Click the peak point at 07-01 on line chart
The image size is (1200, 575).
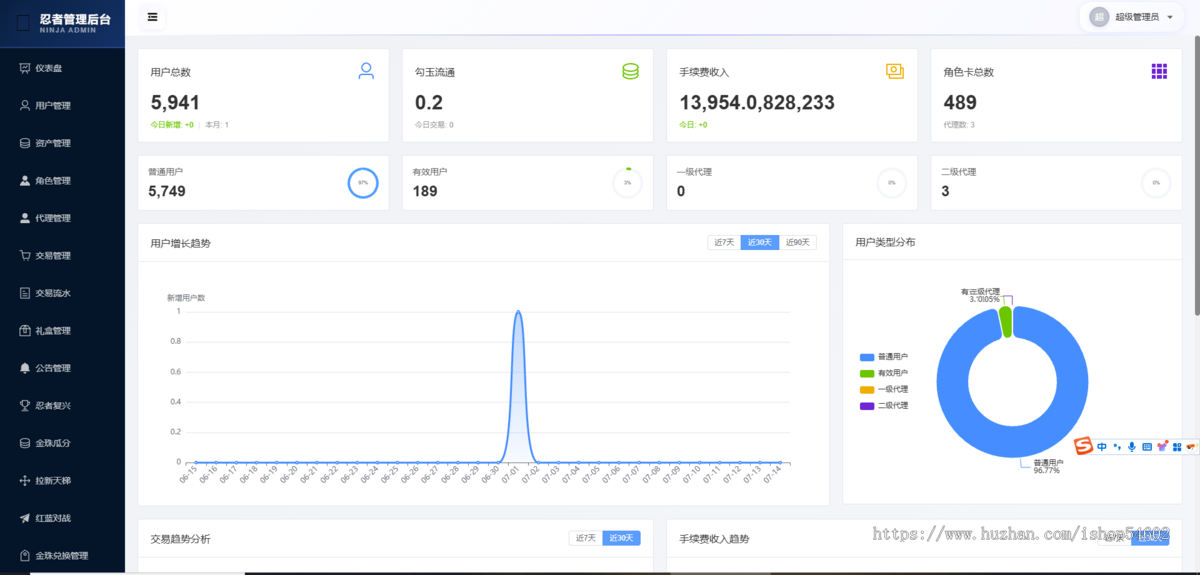tap(518, 311)
